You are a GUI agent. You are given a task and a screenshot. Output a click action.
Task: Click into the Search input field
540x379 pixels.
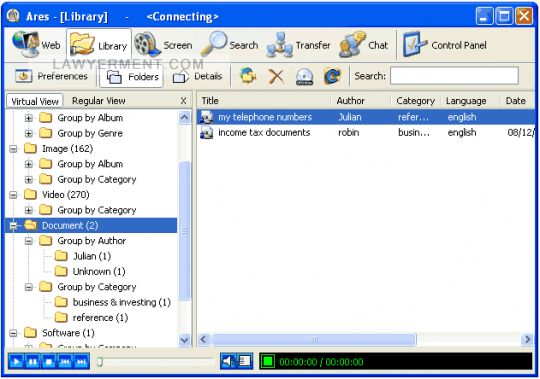point(454,76)
